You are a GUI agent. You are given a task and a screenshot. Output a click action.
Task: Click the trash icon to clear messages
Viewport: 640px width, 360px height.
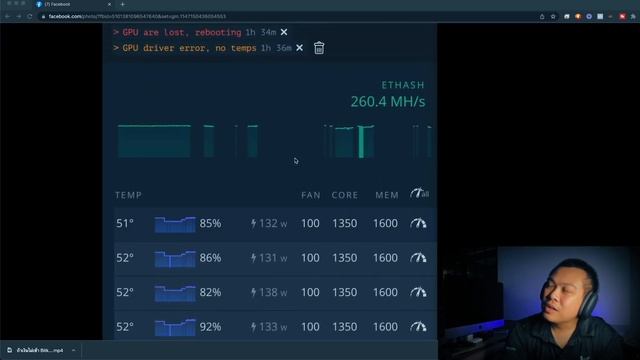(x=319, y=48)
